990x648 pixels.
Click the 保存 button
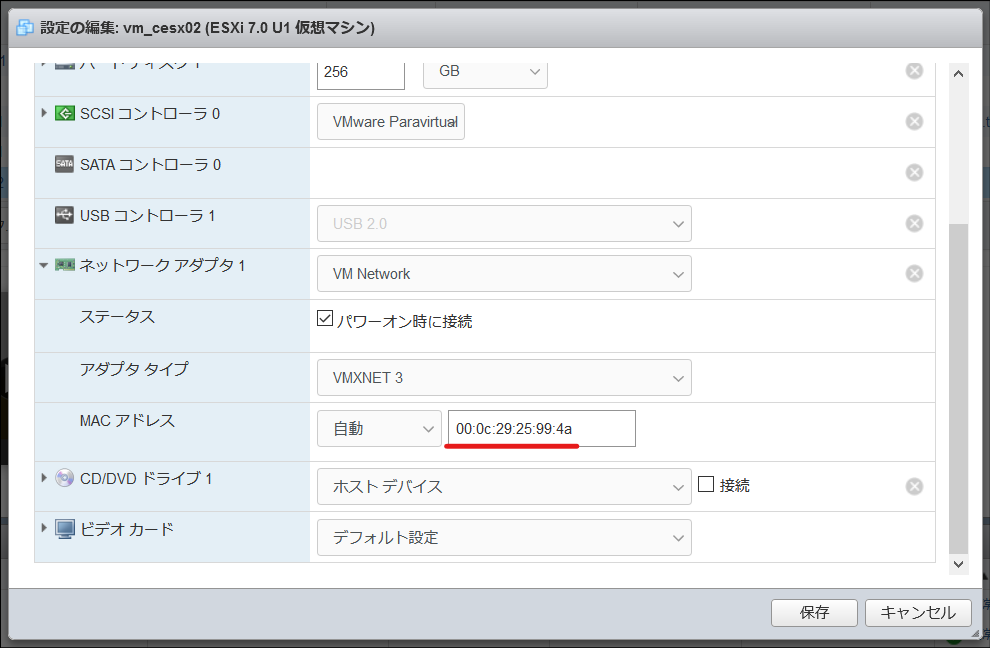814,613
